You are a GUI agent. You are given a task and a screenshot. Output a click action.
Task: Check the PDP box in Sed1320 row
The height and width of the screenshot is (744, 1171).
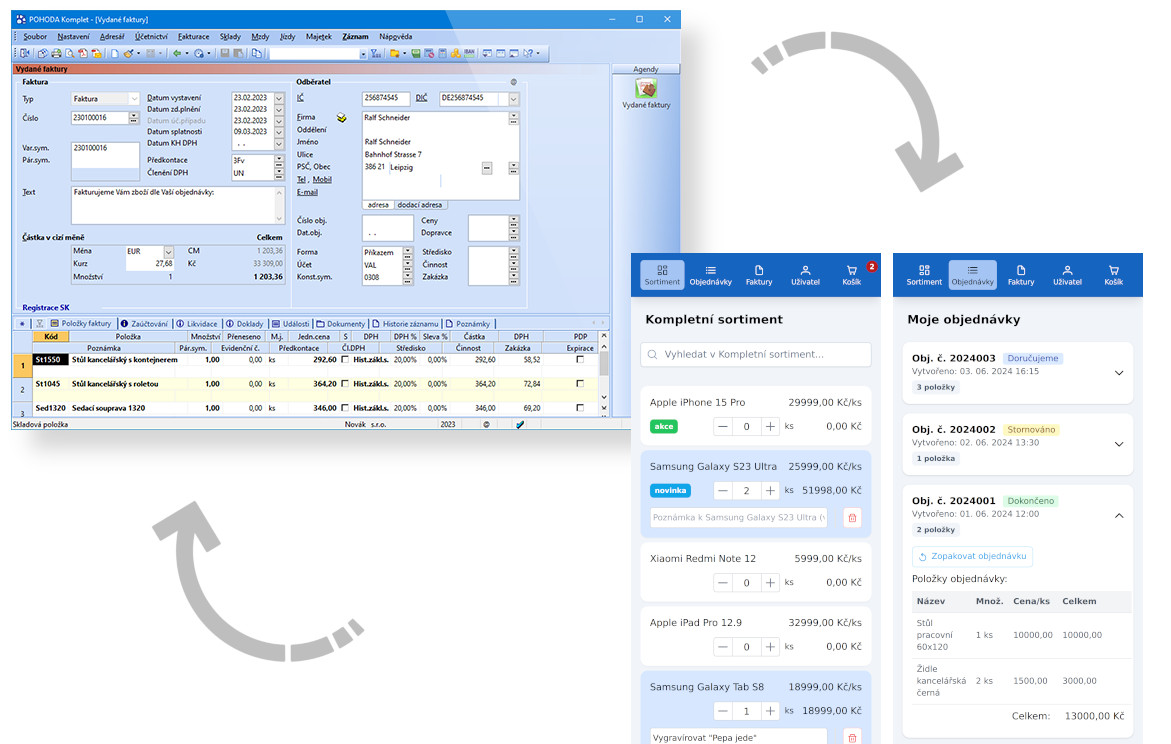pos(580,408)
